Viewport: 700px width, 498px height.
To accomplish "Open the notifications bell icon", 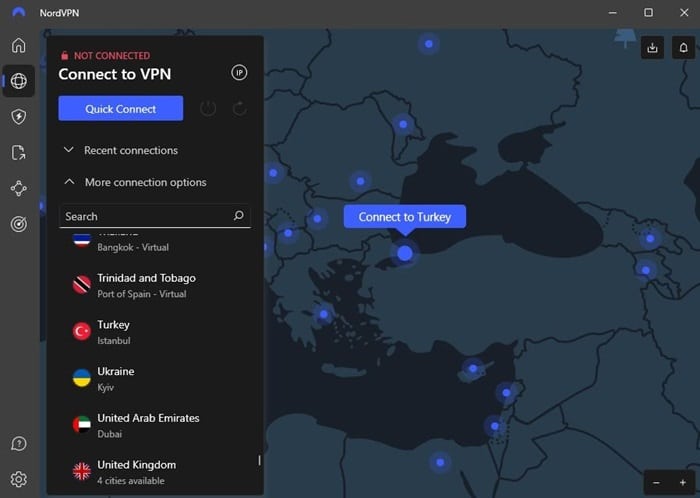I will (x=683, y=47).
